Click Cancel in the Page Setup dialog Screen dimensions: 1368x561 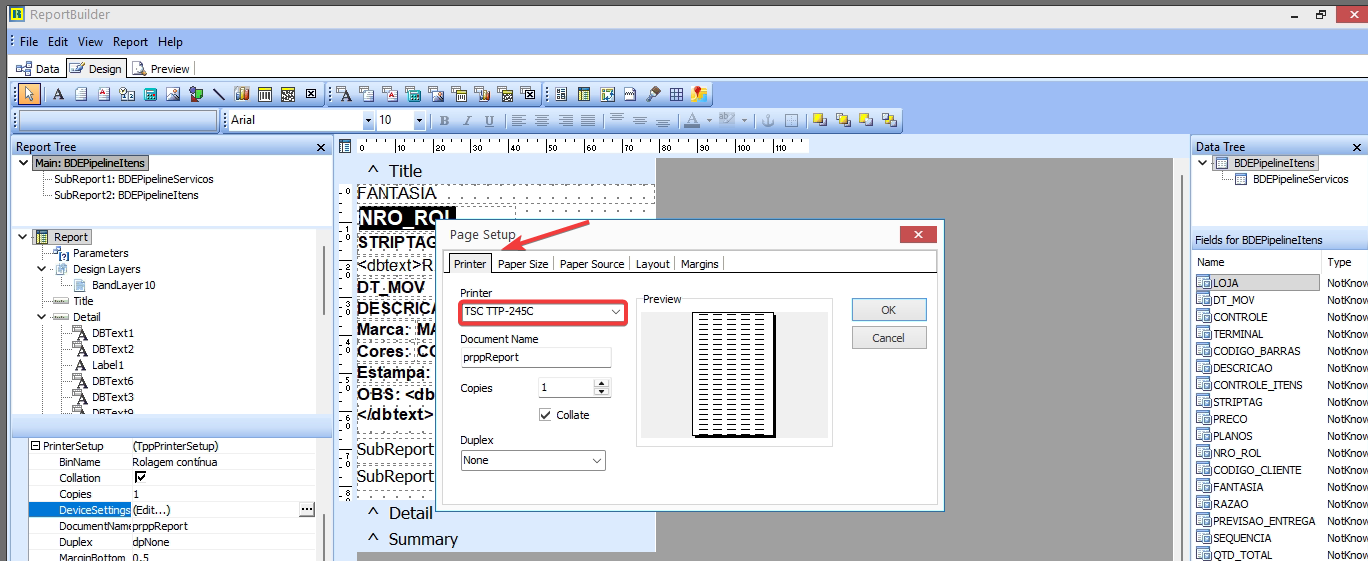(888, 338)
